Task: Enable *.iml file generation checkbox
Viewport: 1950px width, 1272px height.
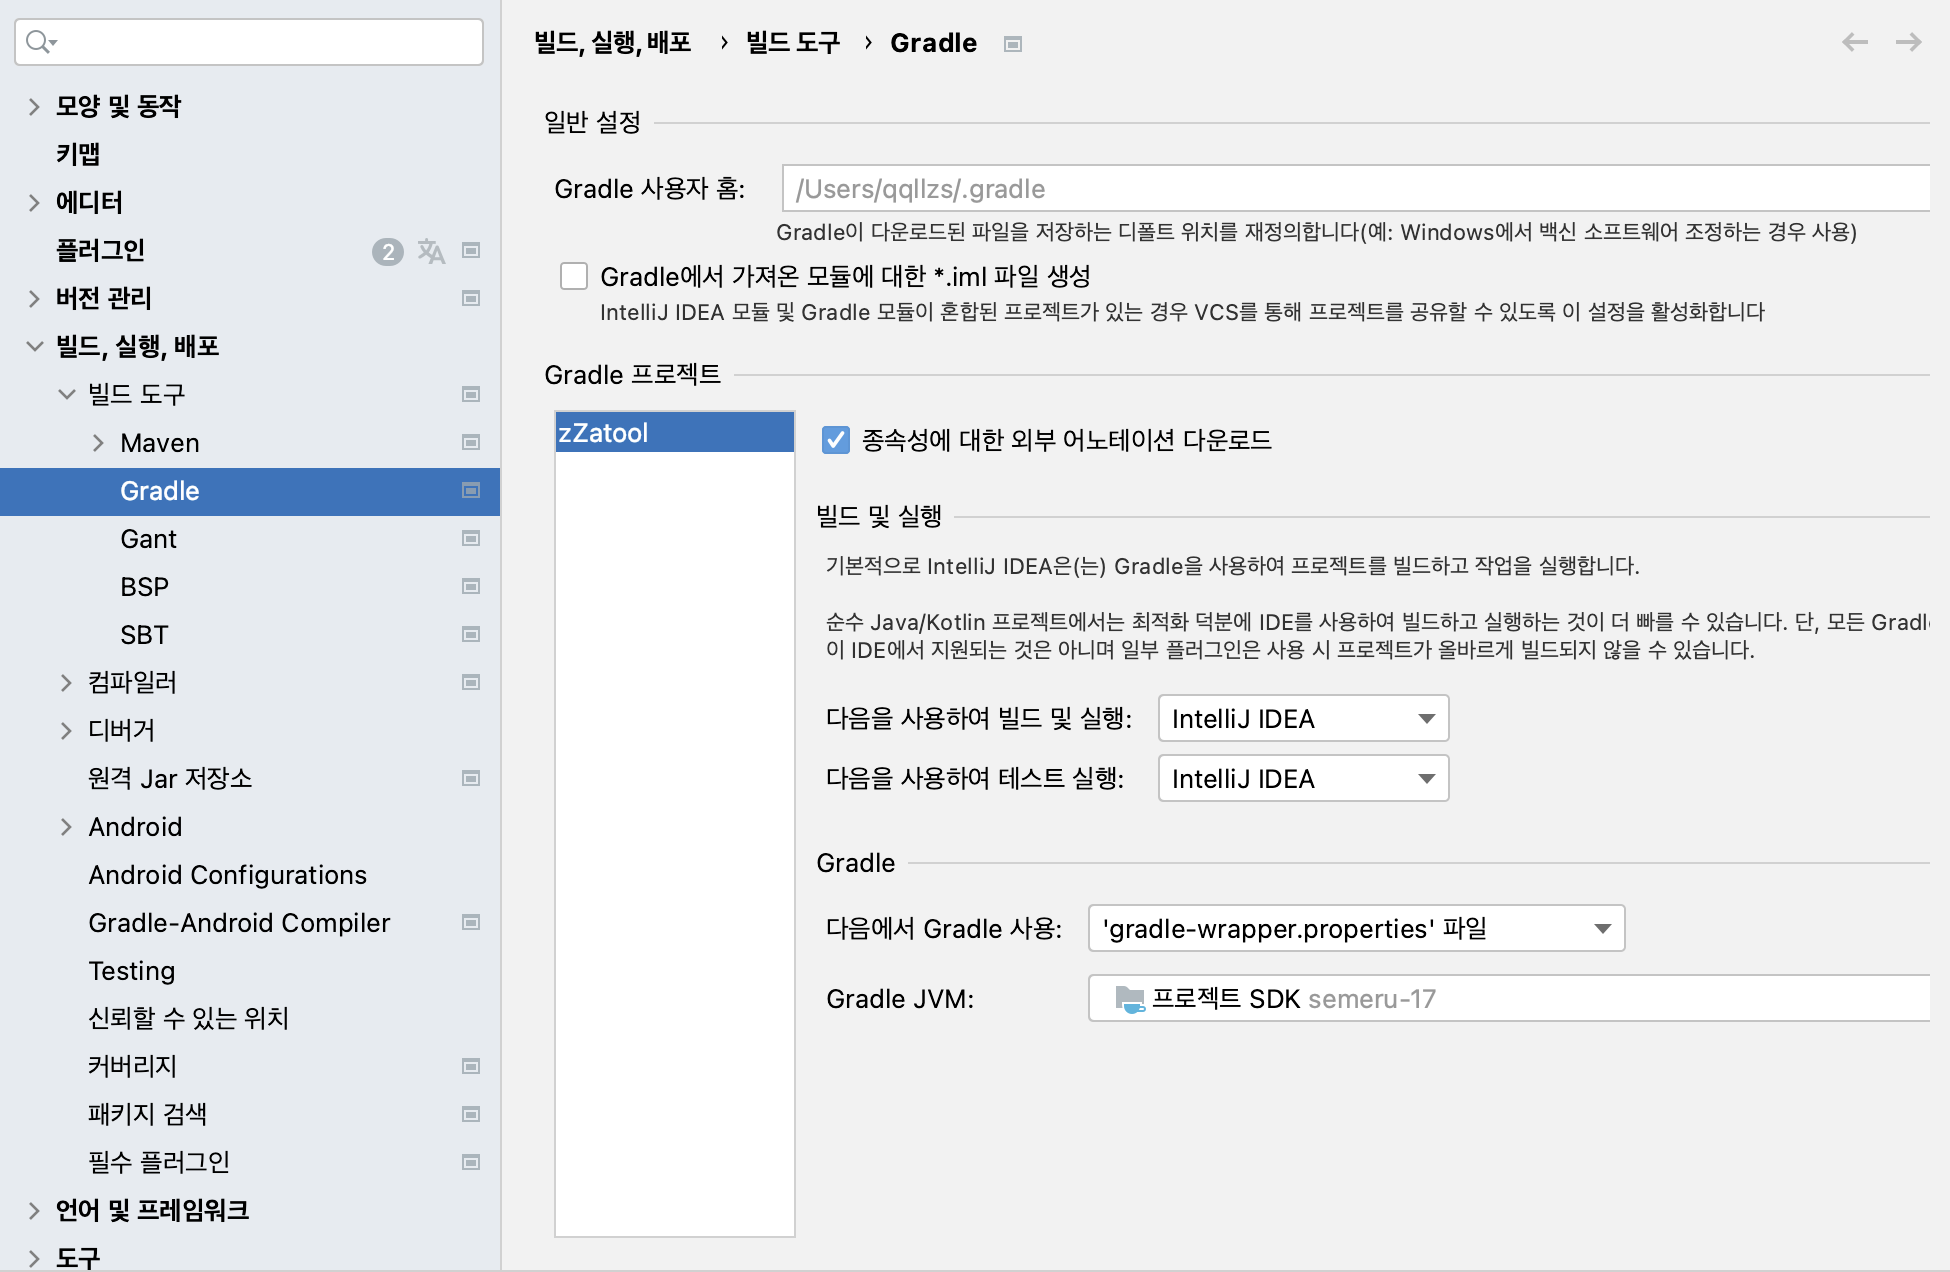Action: (x=574, y=276)
